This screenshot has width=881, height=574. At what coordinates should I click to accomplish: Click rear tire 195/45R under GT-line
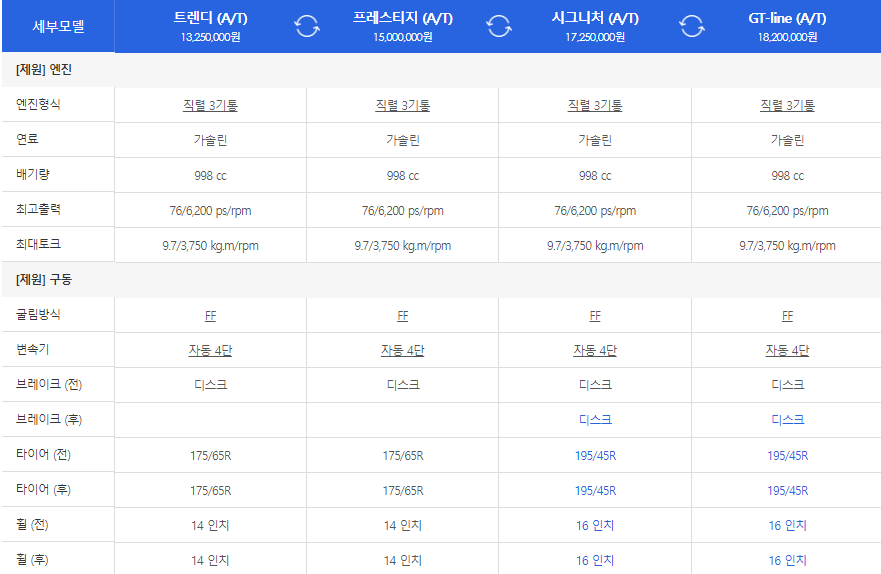pyautogui.click(x=787, y=490)
